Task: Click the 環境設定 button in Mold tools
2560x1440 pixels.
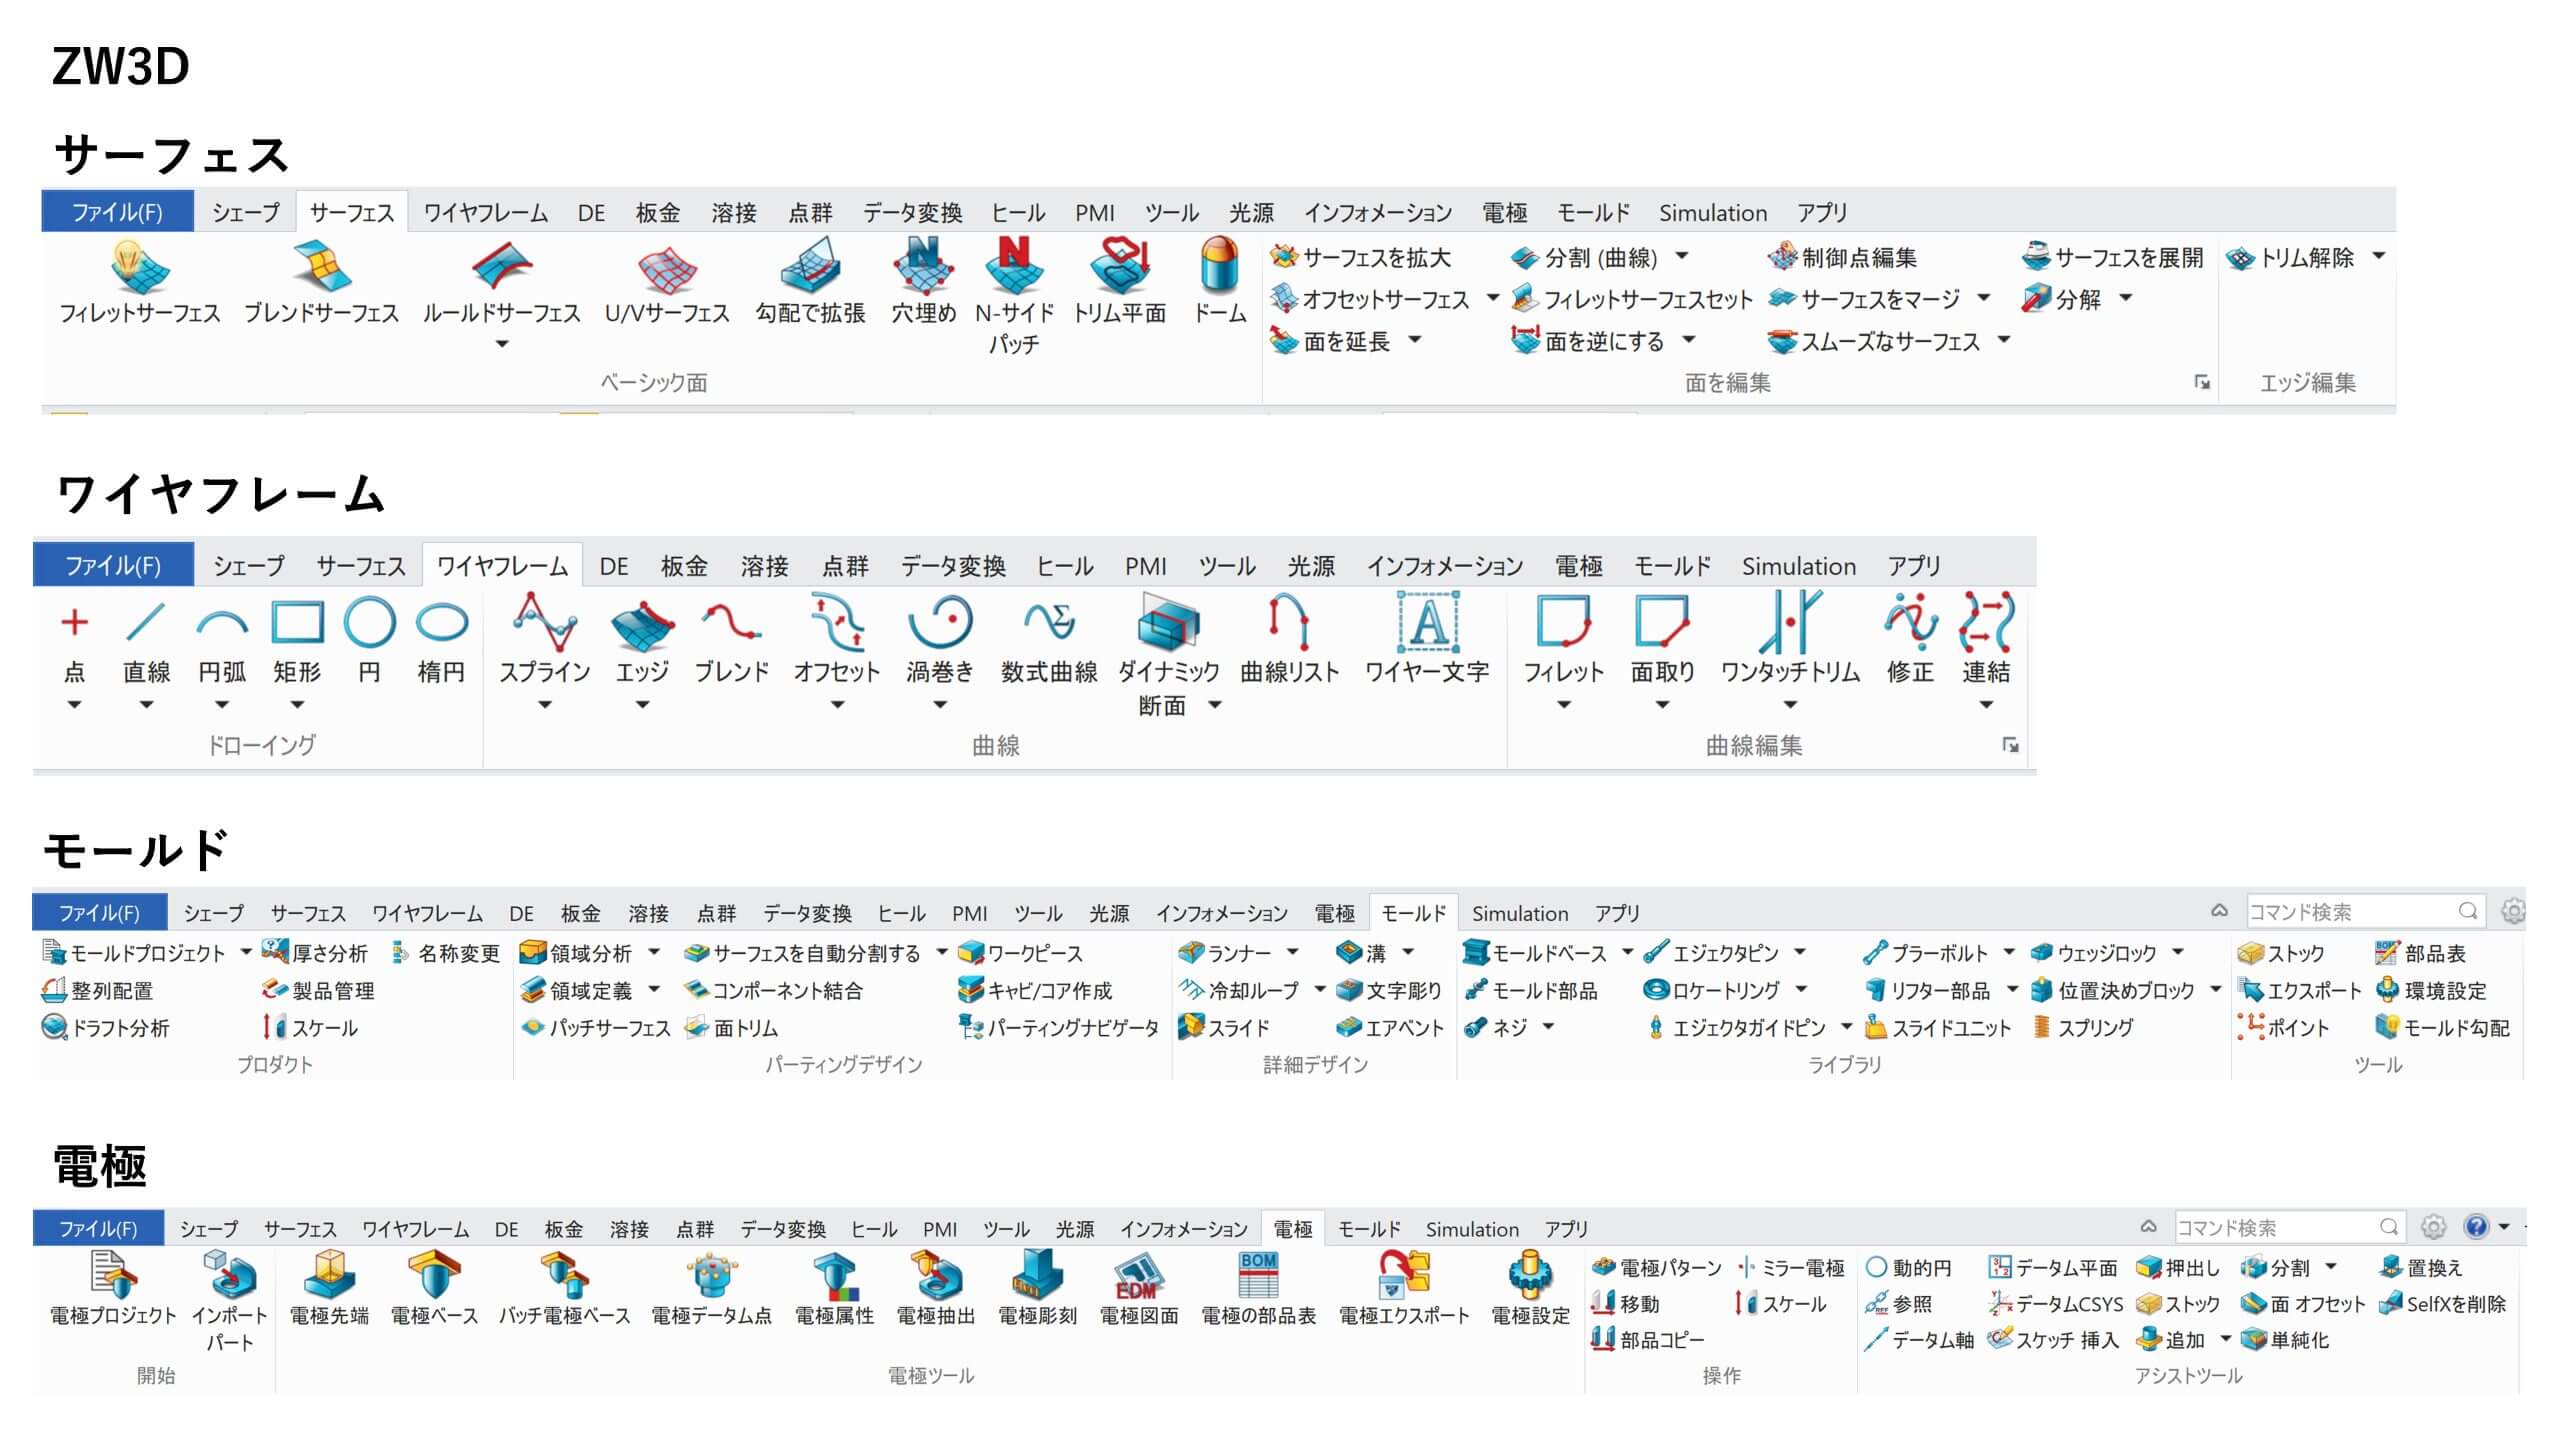Action: (x=2431, y=990)
